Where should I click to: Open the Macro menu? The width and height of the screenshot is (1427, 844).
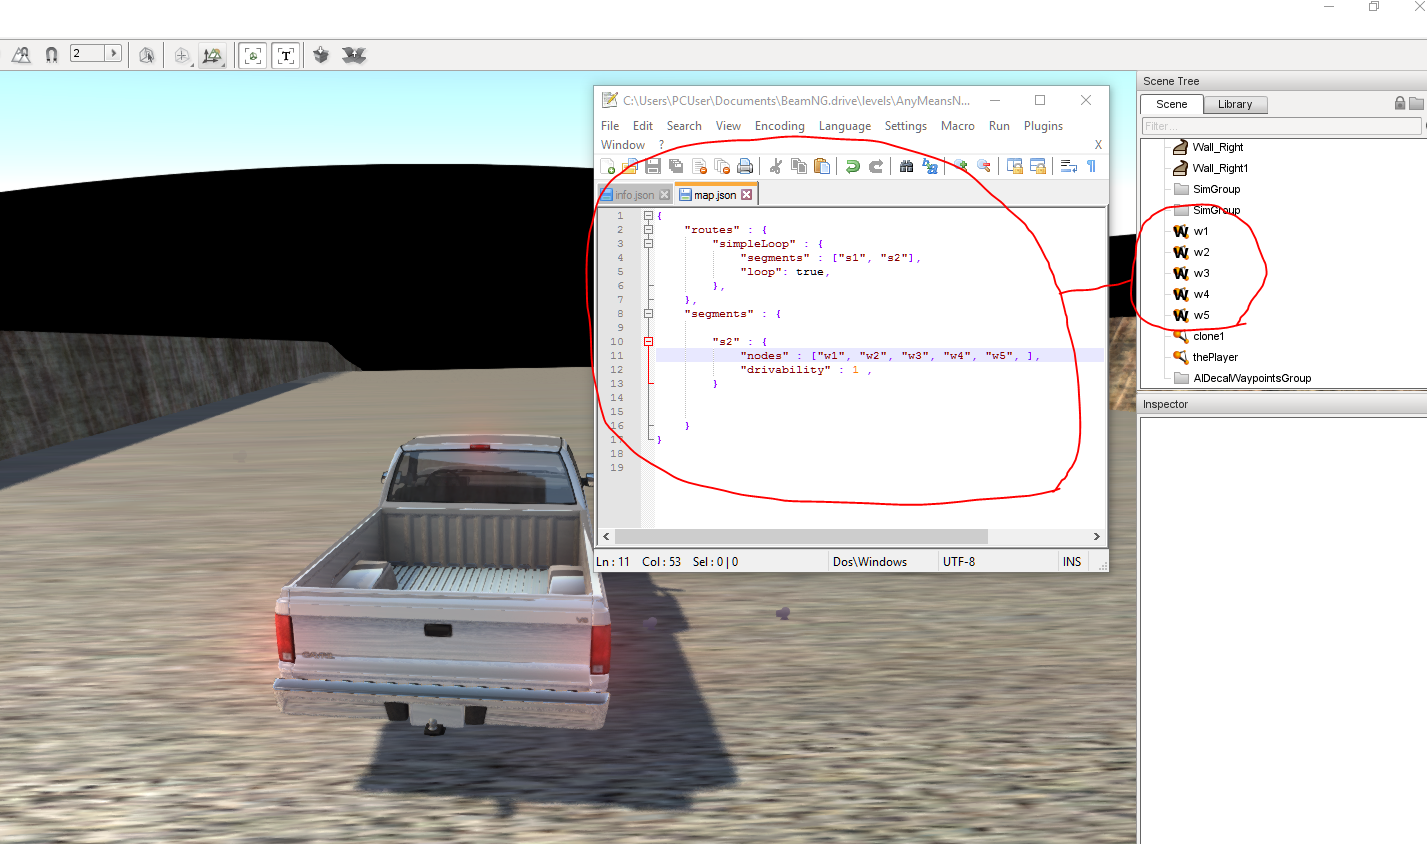click(958, 126)
